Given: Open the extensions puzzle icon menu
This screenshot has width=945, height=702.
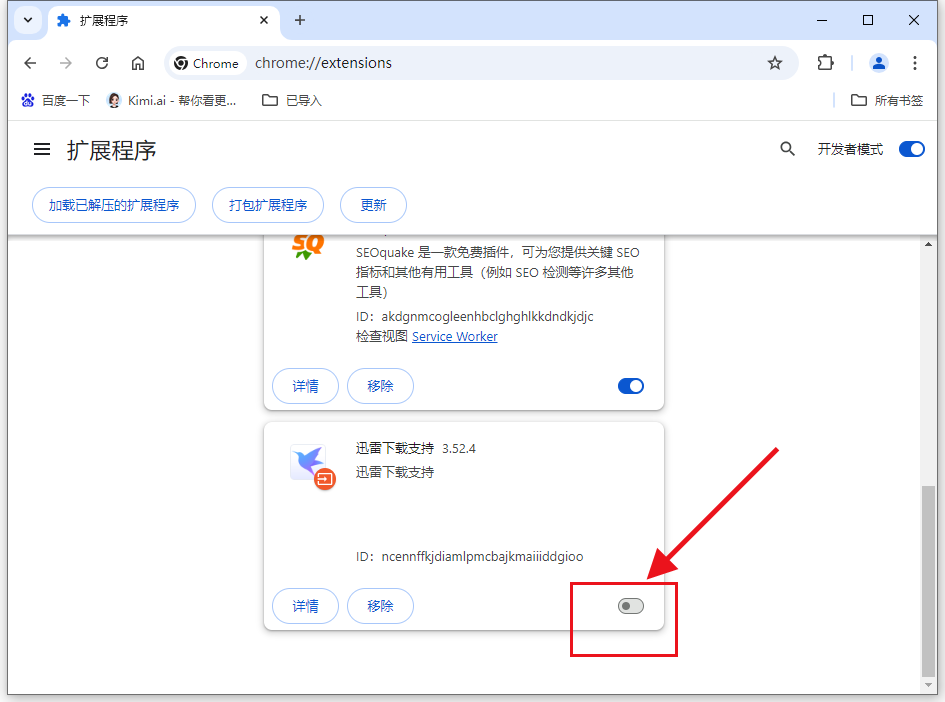Looking at the screenshot, I should 825,63.
